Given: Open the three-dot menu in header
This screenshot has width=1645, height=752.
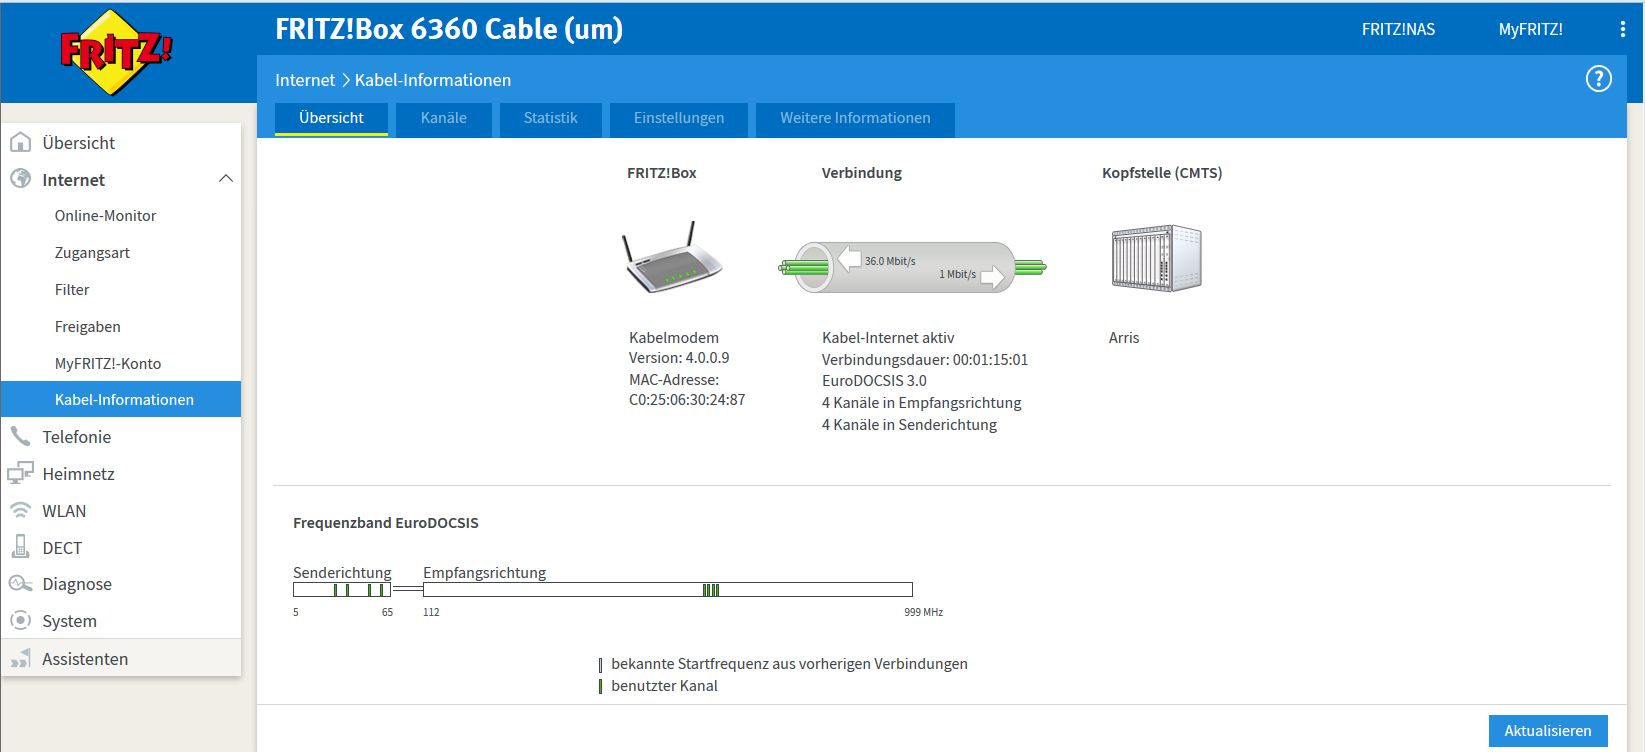Looking at the screenshot, I should point(1622,30).
